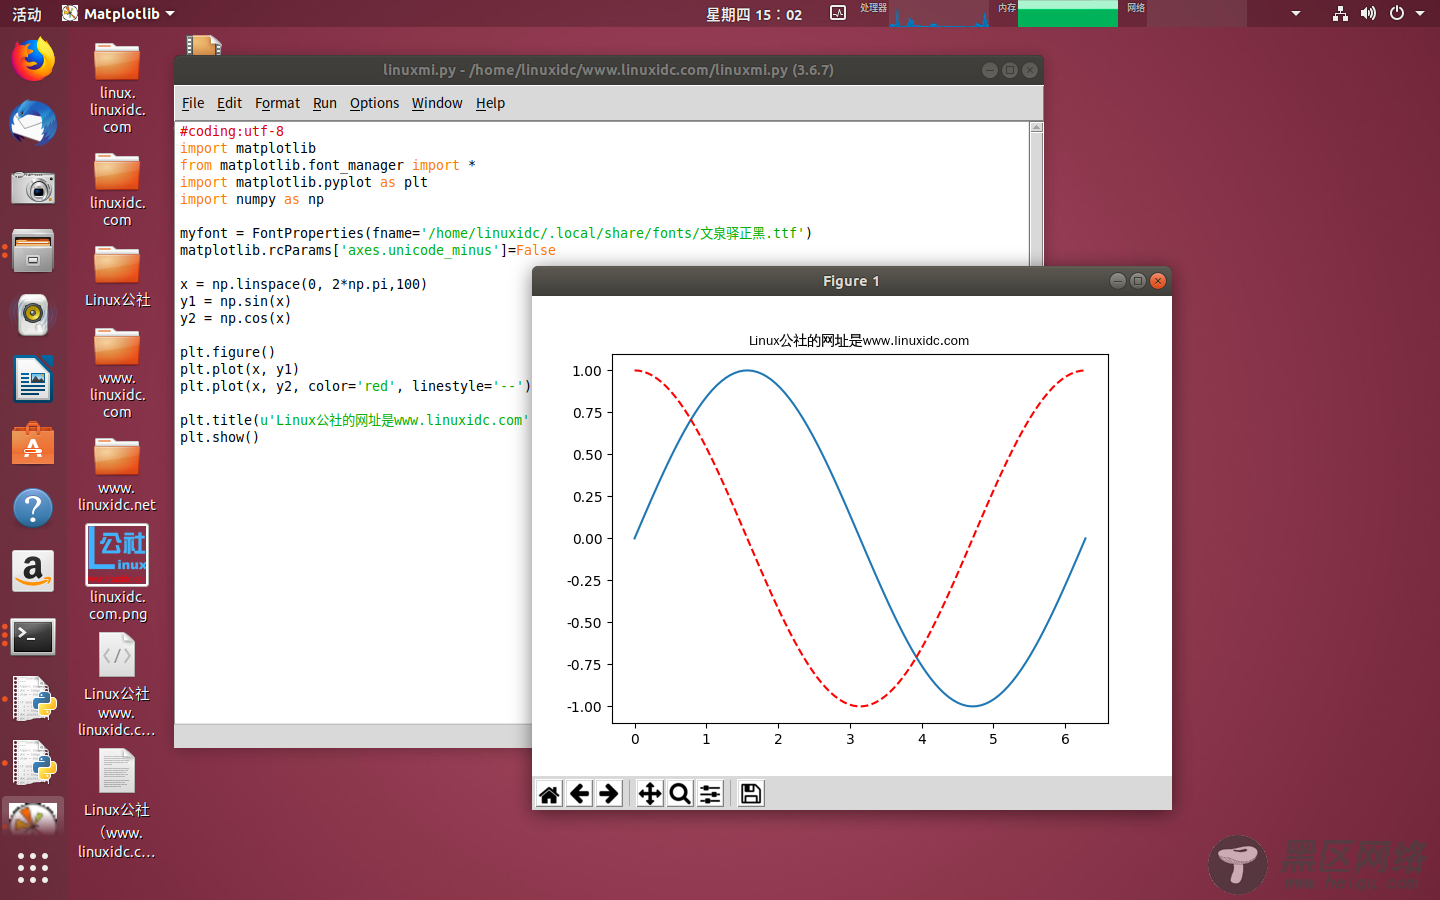The width and height of the screenshot is (1440, 900).
Task: Open the Window menu in IDLE
Action: (437, 103)
